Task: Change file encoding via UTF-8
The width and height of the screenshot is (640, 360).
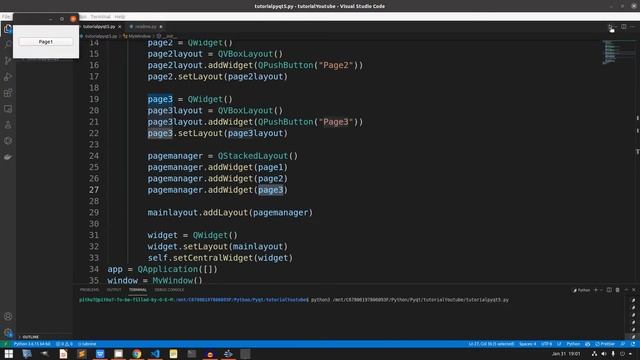Action: (546, 344)
